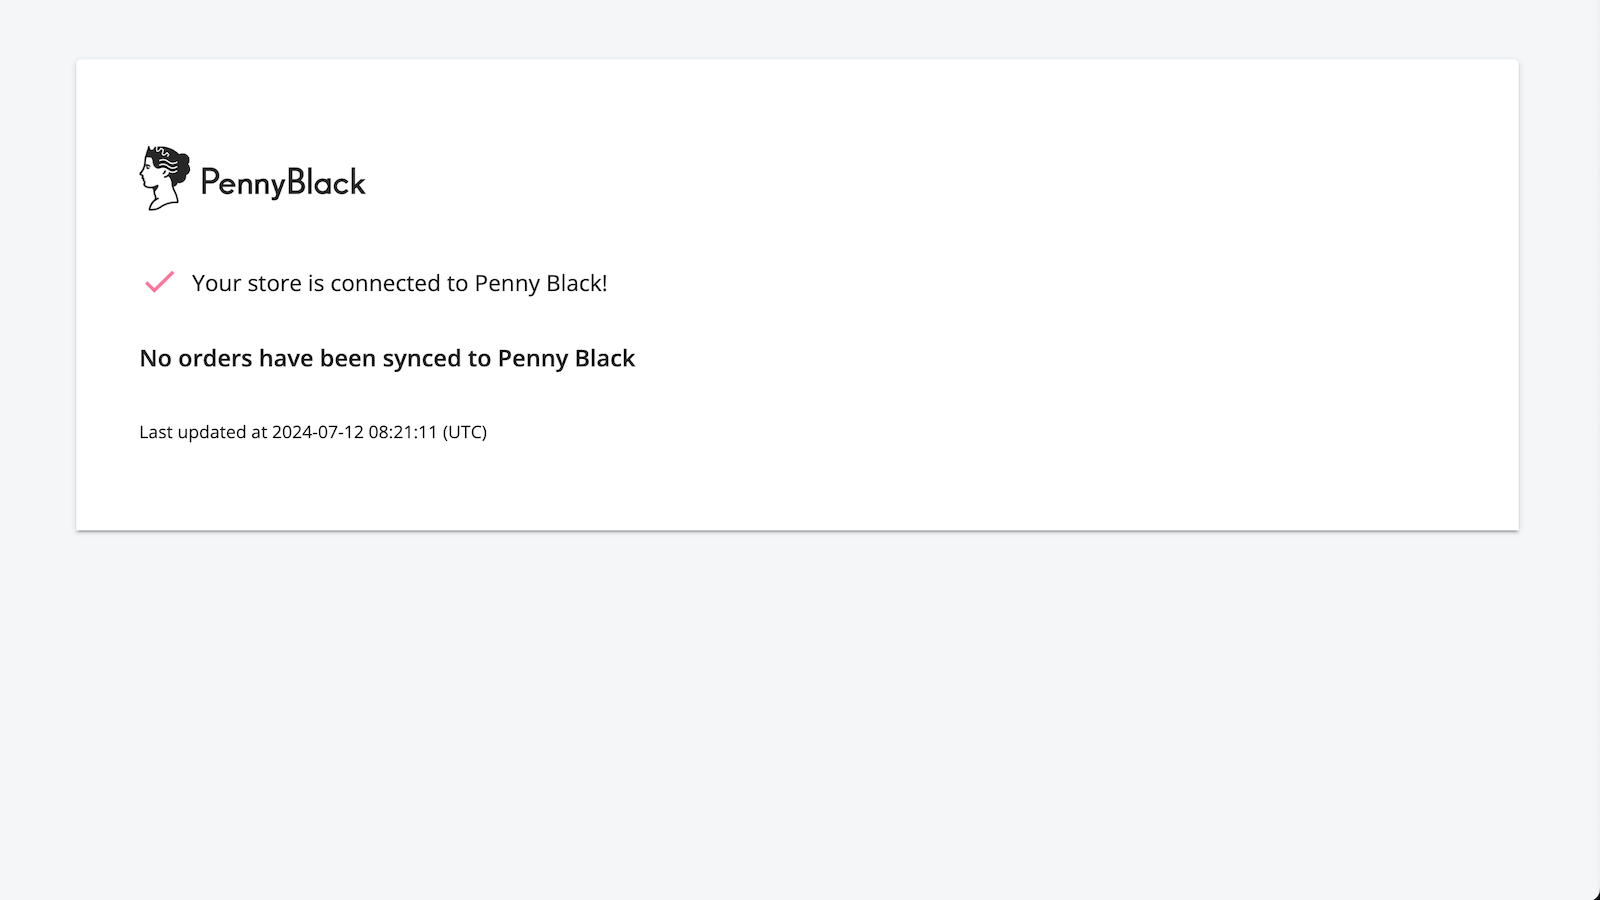Click the "(UTC)" timezone label

click(465, 432)
